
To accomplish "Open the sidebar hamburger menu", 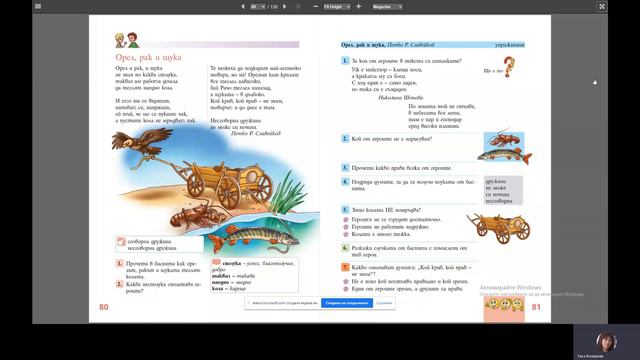I will pos(38,6).
